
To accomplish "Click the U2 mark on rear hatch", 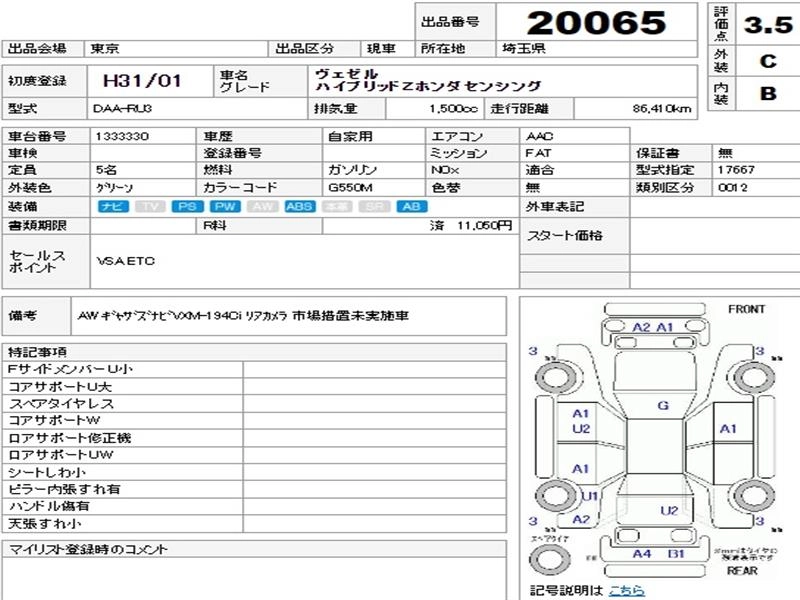I will pyautogui.click(x=669, y=511).
